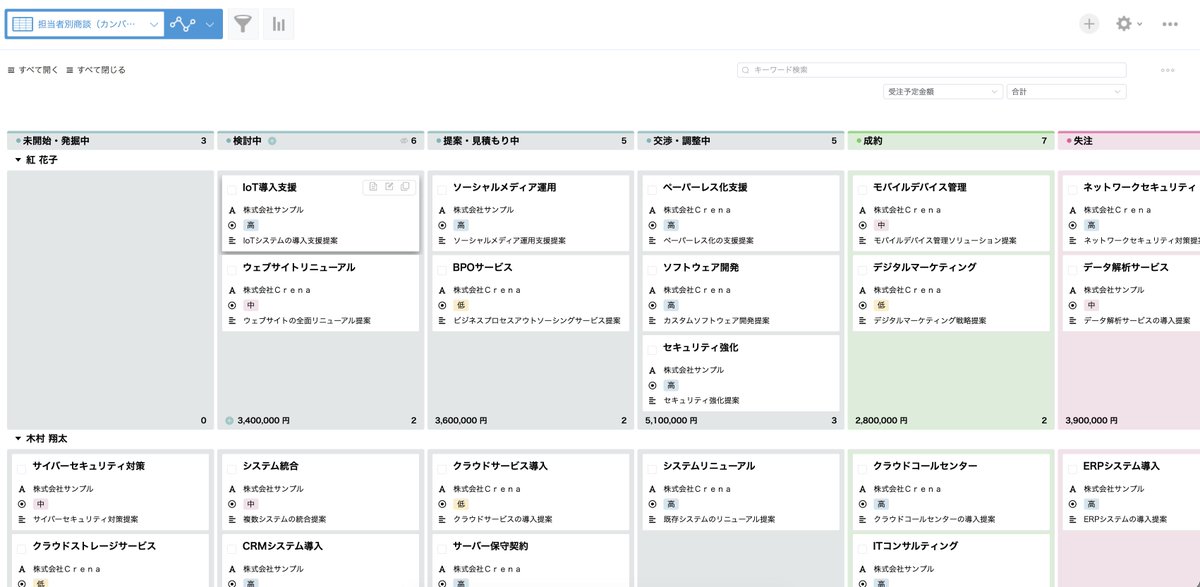Click the green status dot on 成約 header
Viewport: 1200px width, 587px height.
859,142
